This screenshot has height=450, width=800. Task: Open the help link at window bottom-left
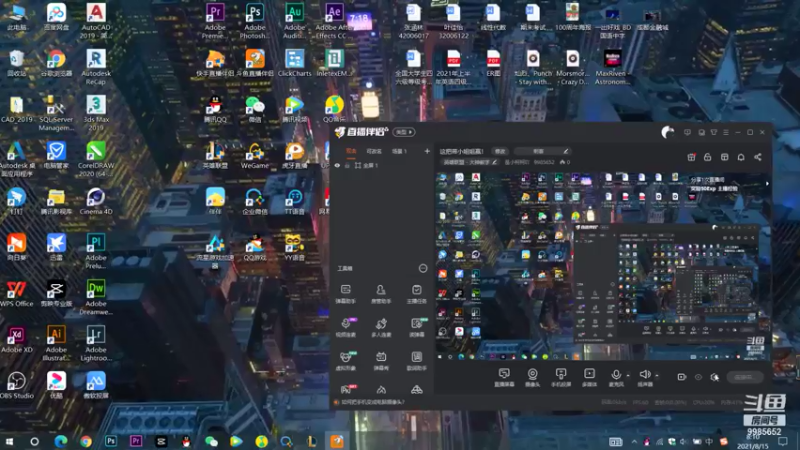(x=373, y=402)
